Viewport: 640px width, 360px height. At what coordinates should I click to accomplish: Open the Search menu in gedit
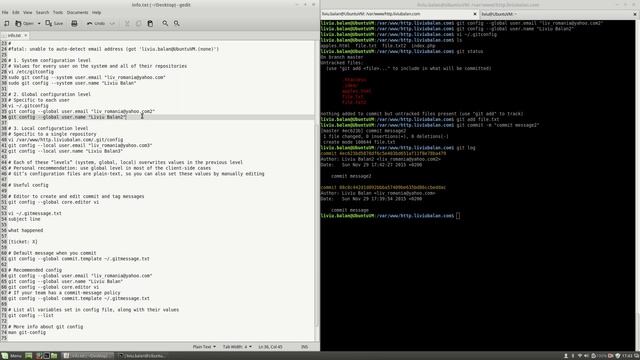(x=42, y=13)
